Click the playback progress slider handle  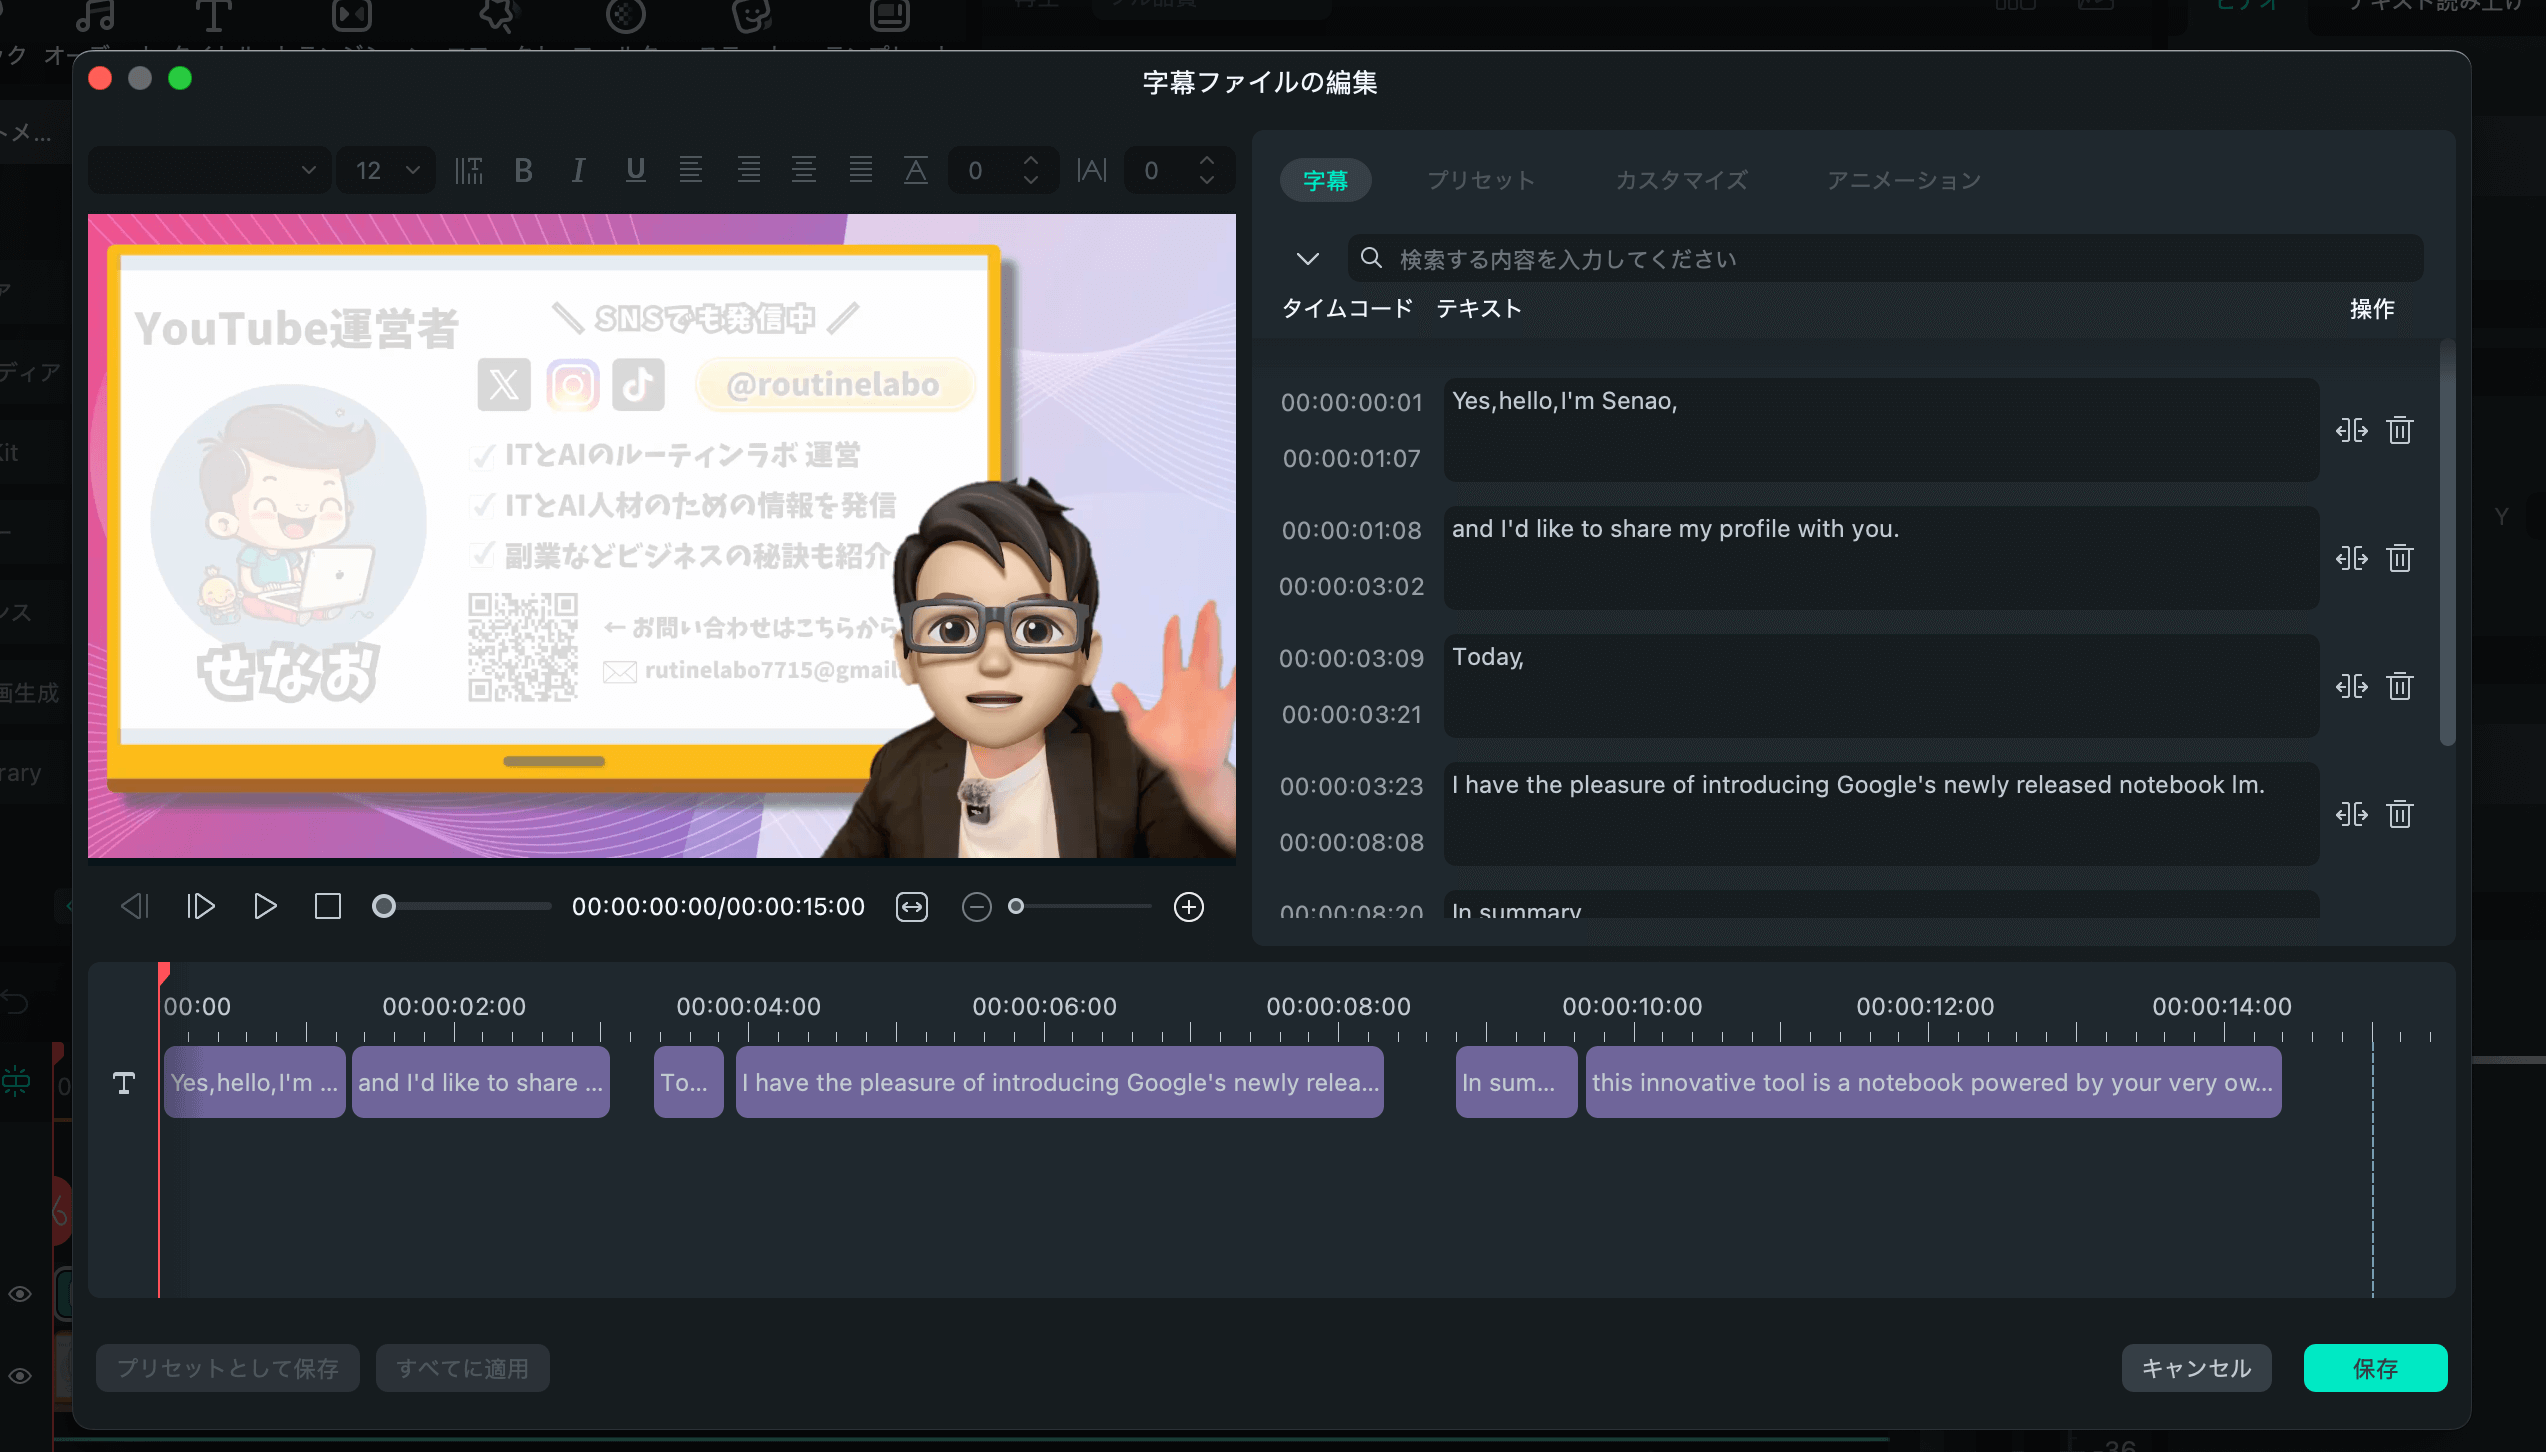click(x=384, y=906)
